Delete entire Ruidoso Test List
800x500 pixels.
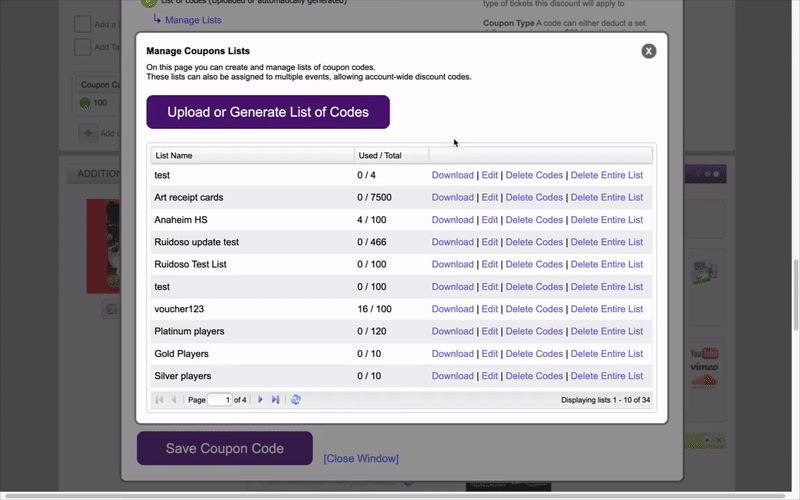[607, 264]
